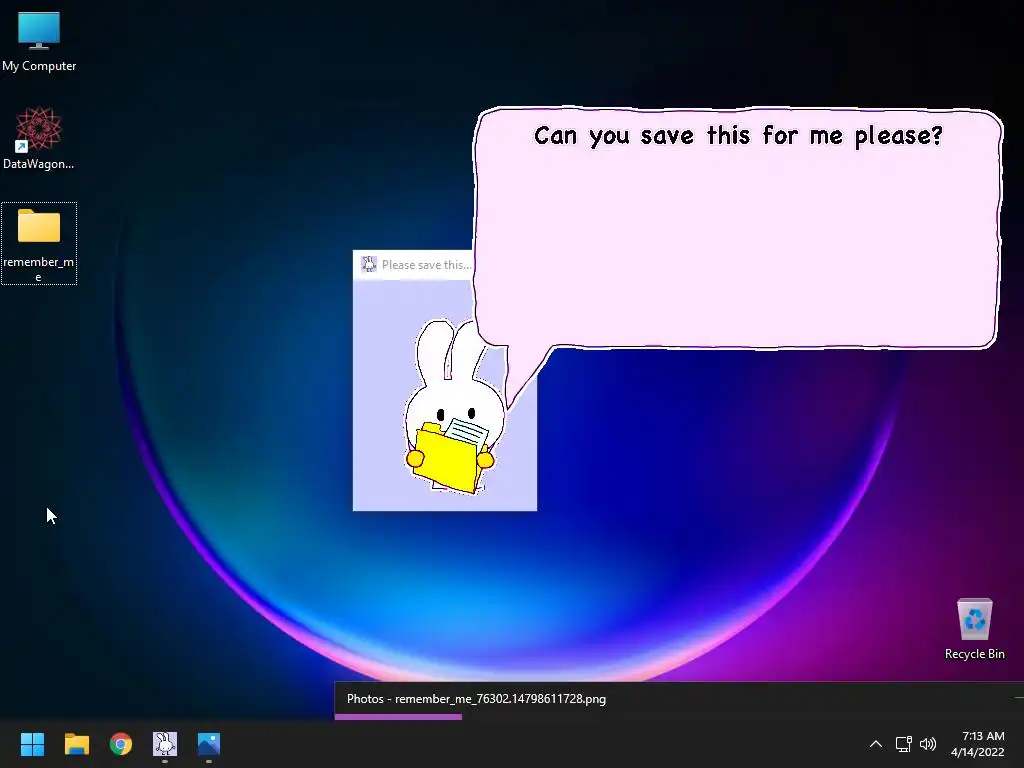Image resolution: width=1024 pixels, height=768 pixels.
Task: Open File Explorer from the taskbar
Action: [76, 744]
